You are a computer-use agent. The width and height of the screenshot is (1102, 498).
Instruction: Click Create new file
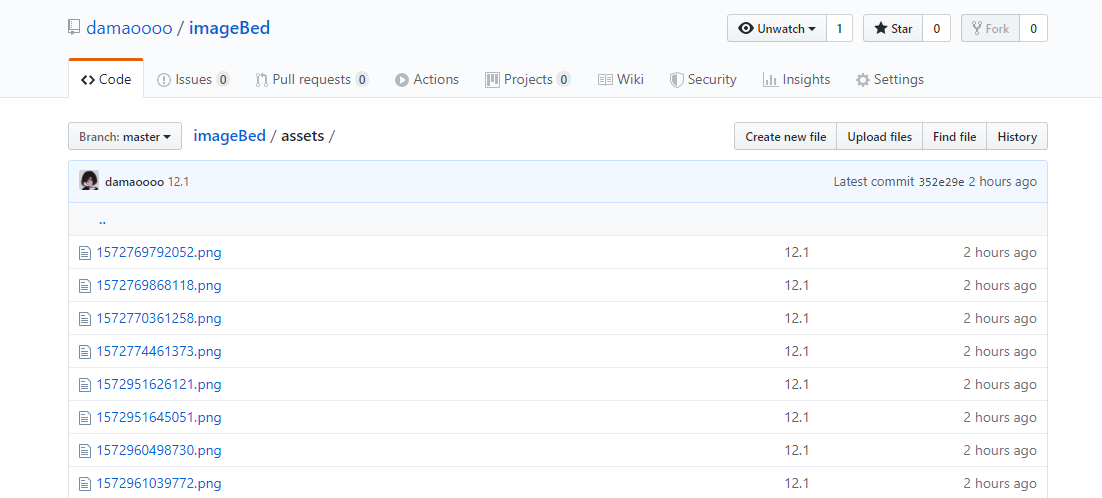coord(786,136)
